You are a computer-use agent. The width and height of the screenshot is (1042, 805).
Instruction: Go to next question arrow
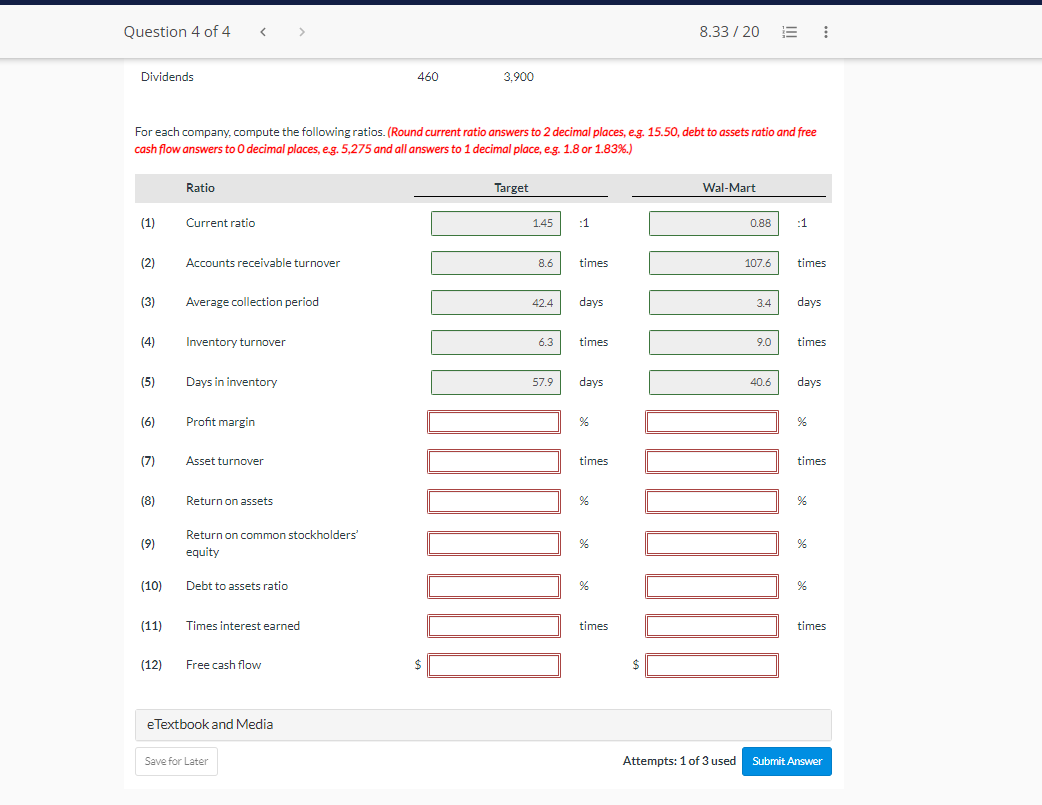coord(302,32)
